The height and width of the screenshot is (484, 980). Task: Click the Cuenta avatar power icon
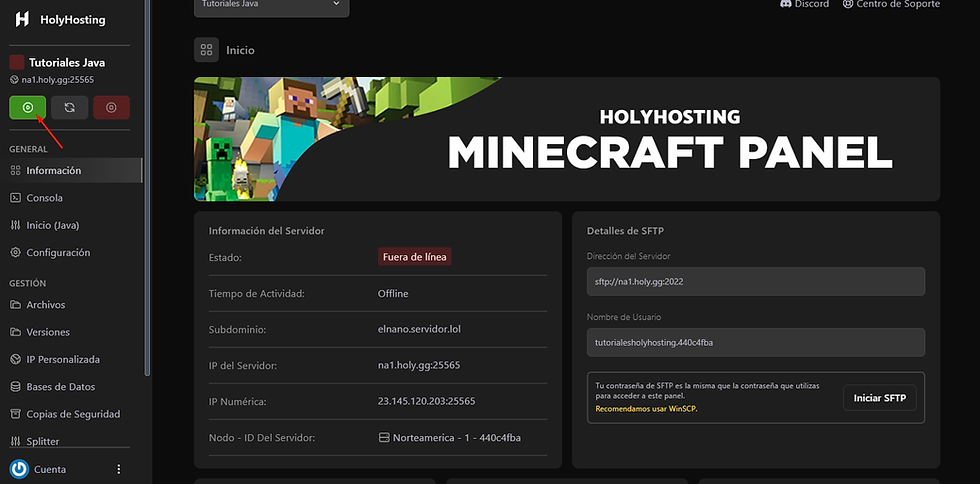[19, 469]
